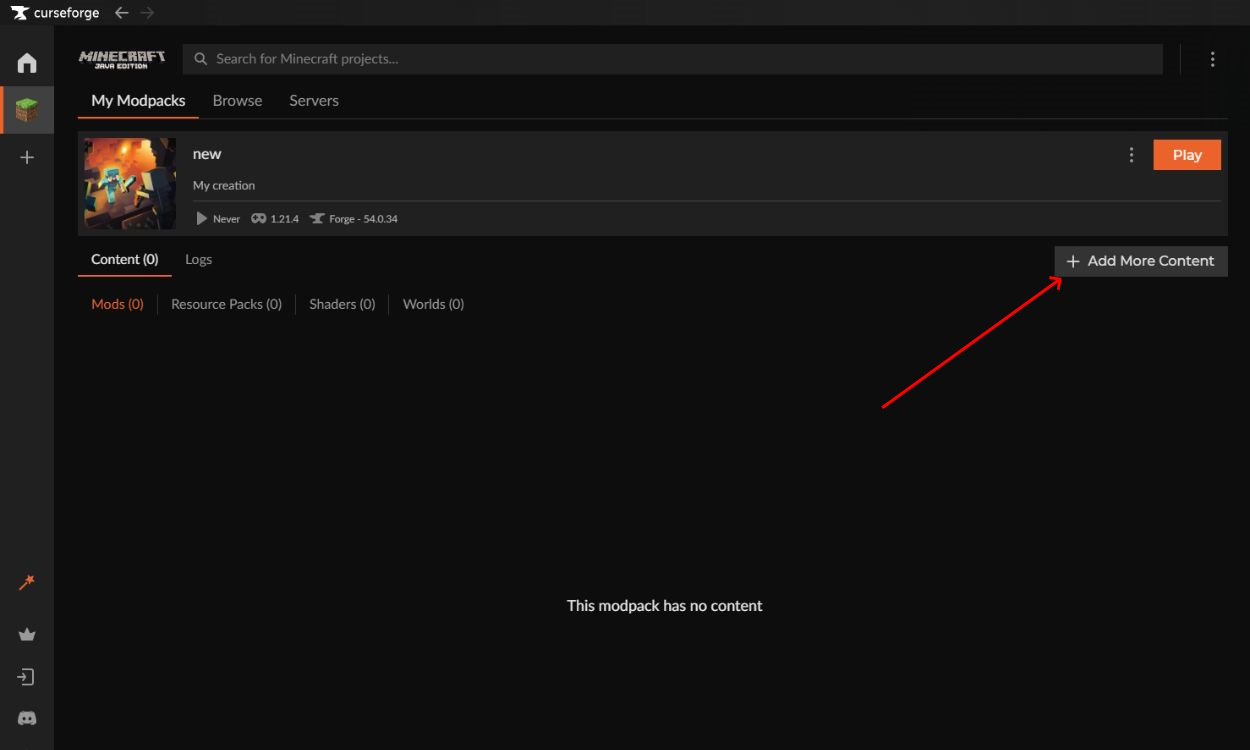Image resolution: width=1250 pixels, height=750 pixels.
Task: Open the crown premium icon
Action: 27,634
